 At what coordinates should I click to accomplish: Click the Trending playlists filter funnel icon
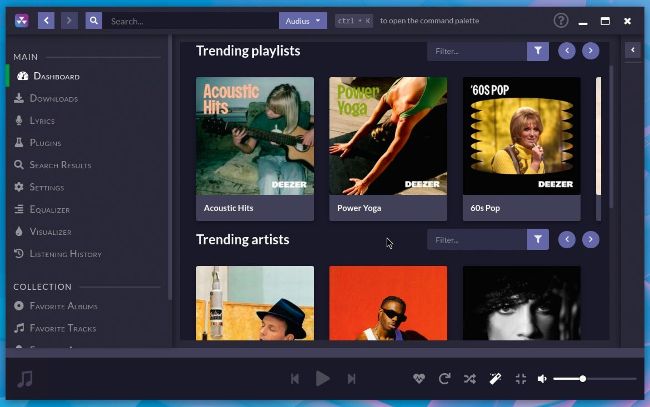pos(538,51)
